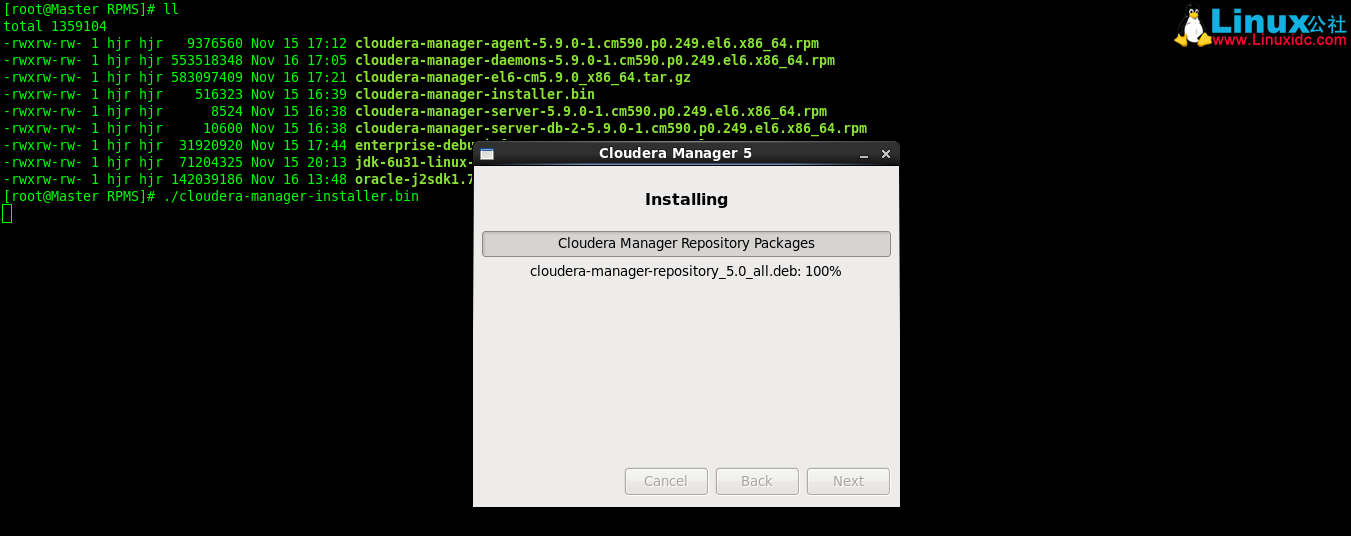Click file size 553518348 in terminal listing
Screen dimensions: 1351x536
[x=207, y=61]
